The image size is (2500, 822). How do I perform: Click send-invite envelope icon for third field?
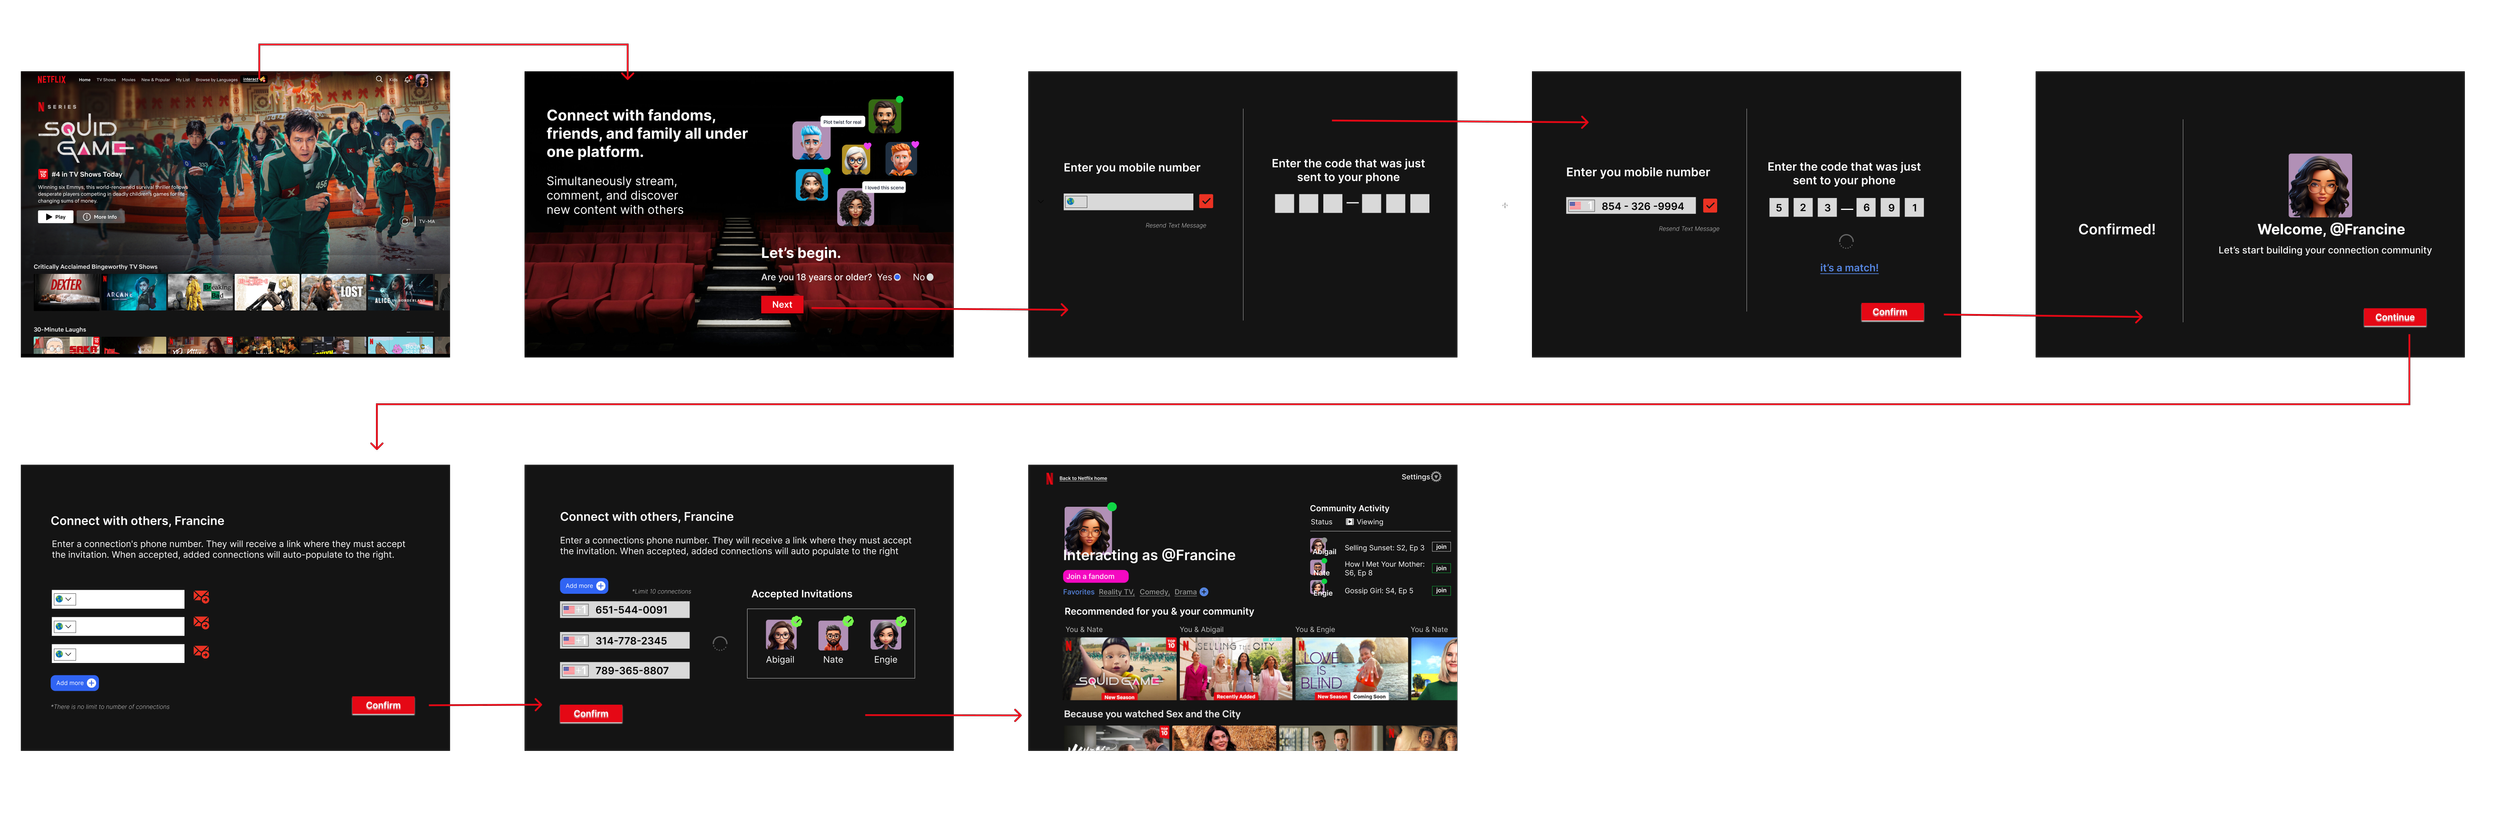pos(201,652)
